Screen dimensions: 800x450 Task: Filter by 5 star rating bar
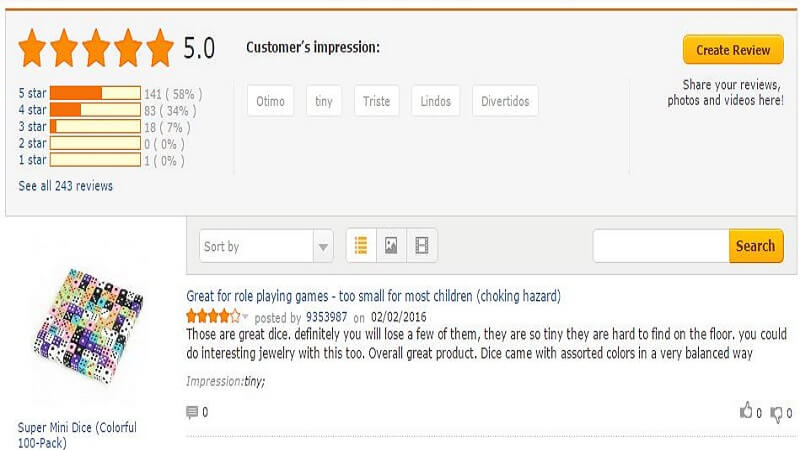click(x=95, y=93)
